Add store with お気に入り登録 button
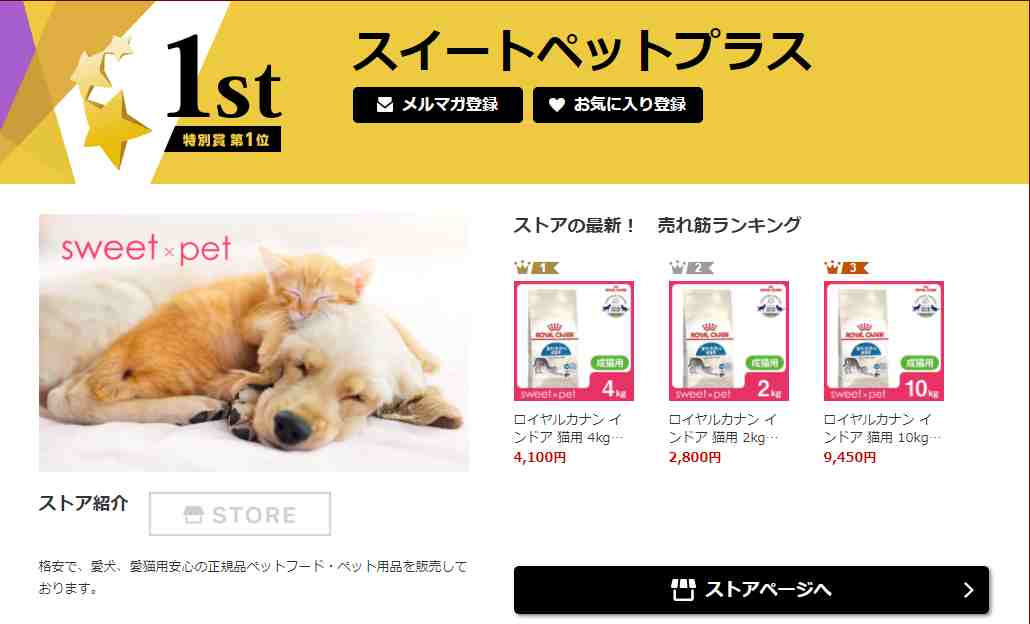This screenshot has width=1030, height=624. pos(617,104)
